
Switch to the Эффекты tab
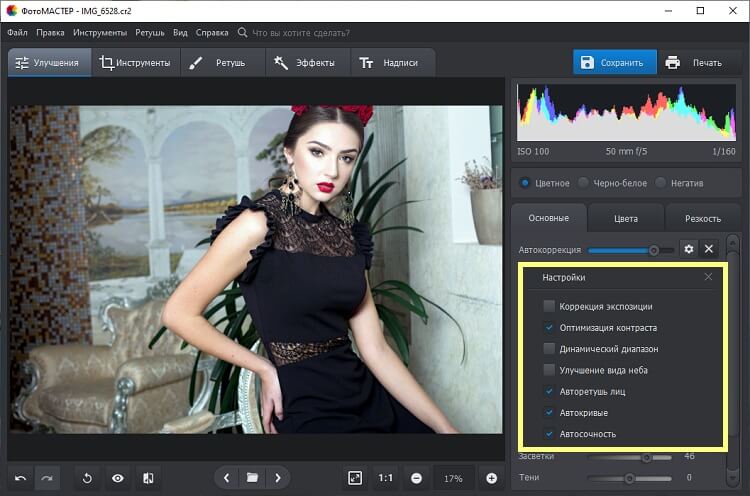[306, 63]
